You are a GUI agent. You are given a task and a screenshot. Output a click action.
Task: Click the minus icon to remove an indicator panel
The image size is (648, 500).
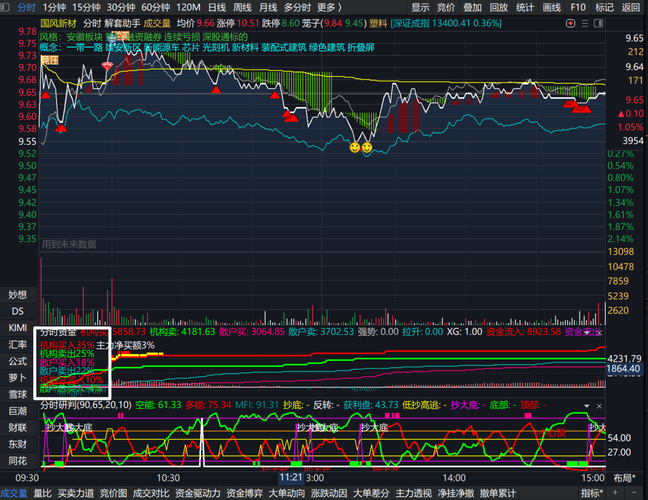[x=634, y=493]
